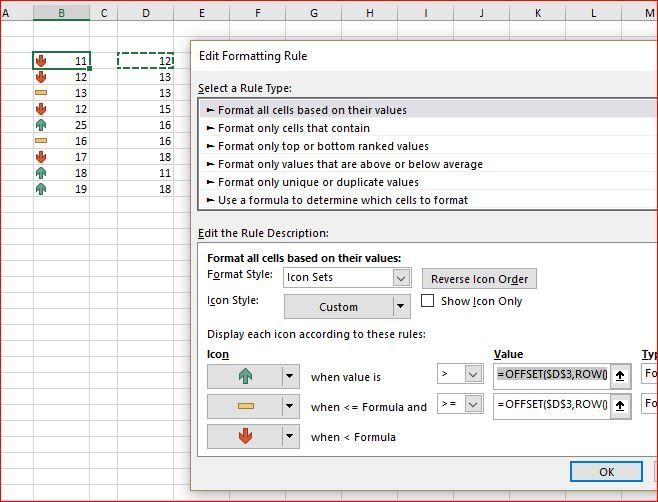Select column K header

click(538, 13)
